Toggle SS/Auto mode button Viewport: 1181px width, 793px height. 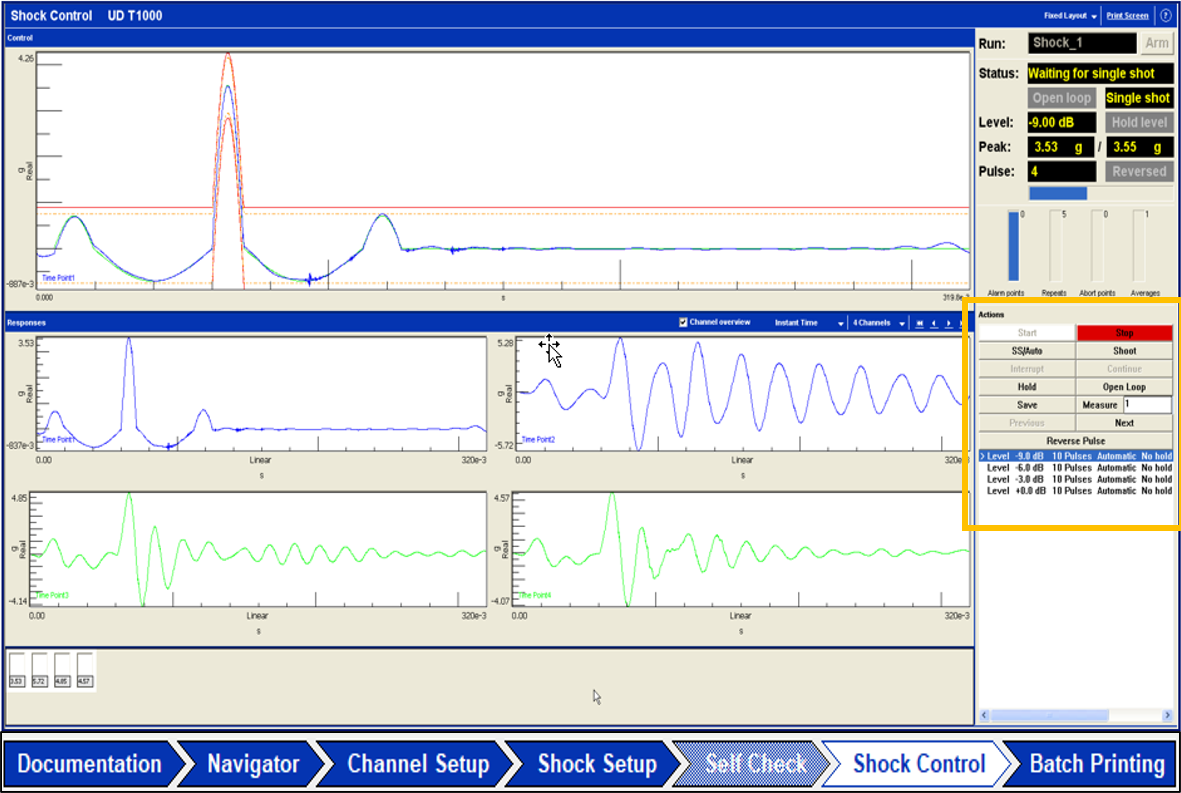click(x=1026, y=351)
